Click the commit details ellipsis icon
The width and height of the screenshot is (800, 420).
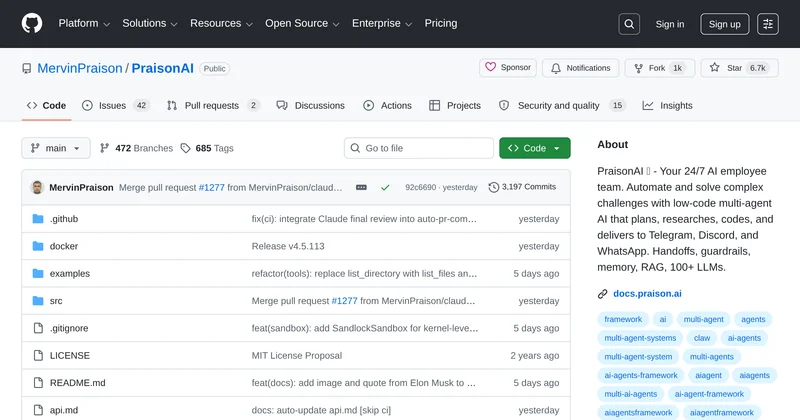pyautogui.click(x=360, y=187)
